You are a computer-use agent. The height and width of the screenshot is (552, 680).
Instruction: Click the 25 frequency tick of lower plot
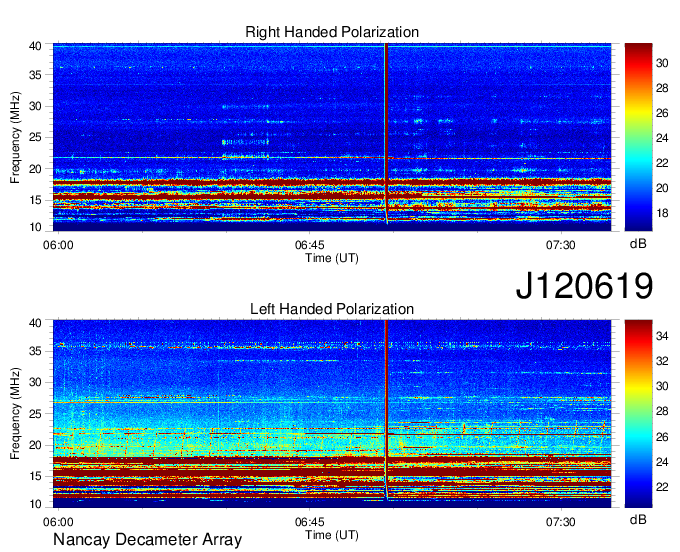(x=35, y=414)
